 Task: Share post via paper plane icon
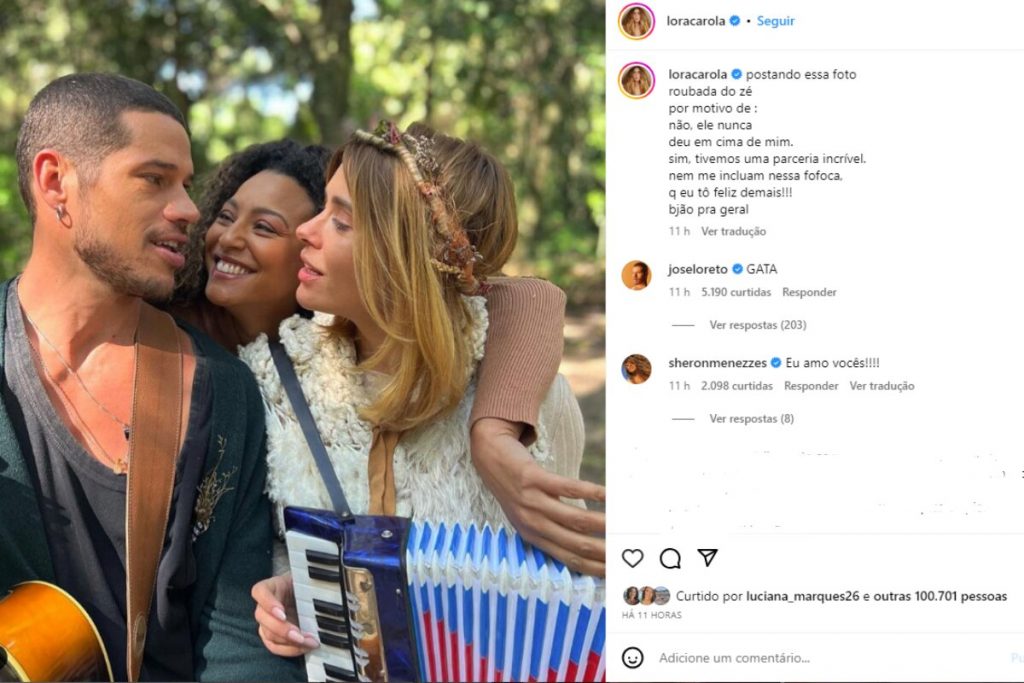click(707, 558)
